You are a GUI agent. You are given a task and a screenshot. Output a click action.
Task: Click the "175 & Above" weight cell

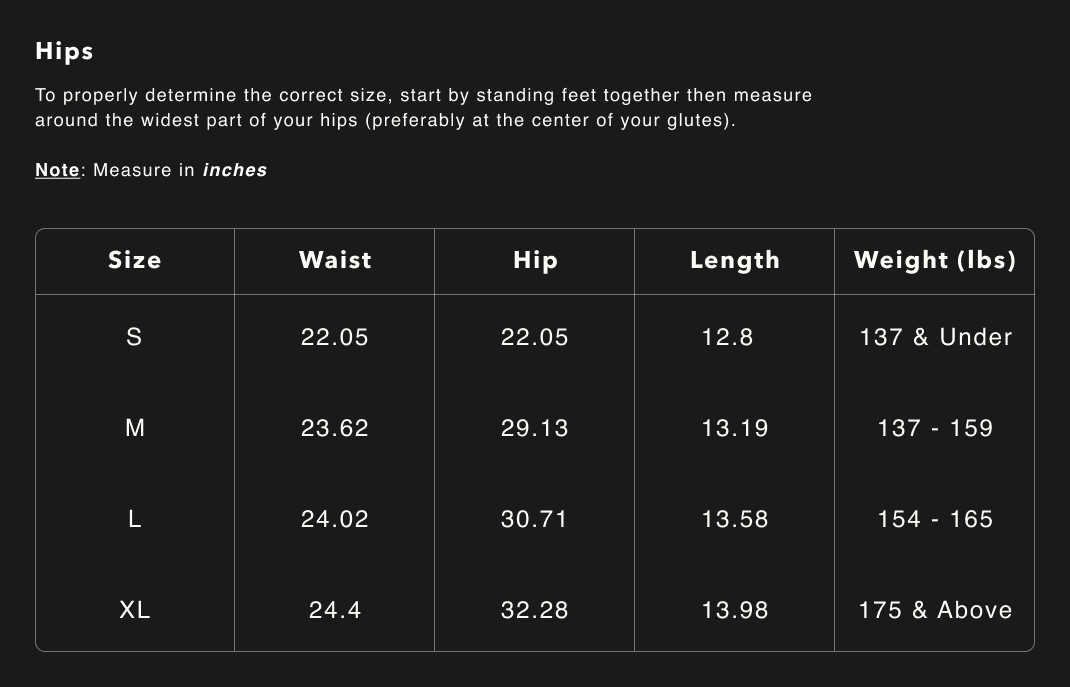(935, 610)
